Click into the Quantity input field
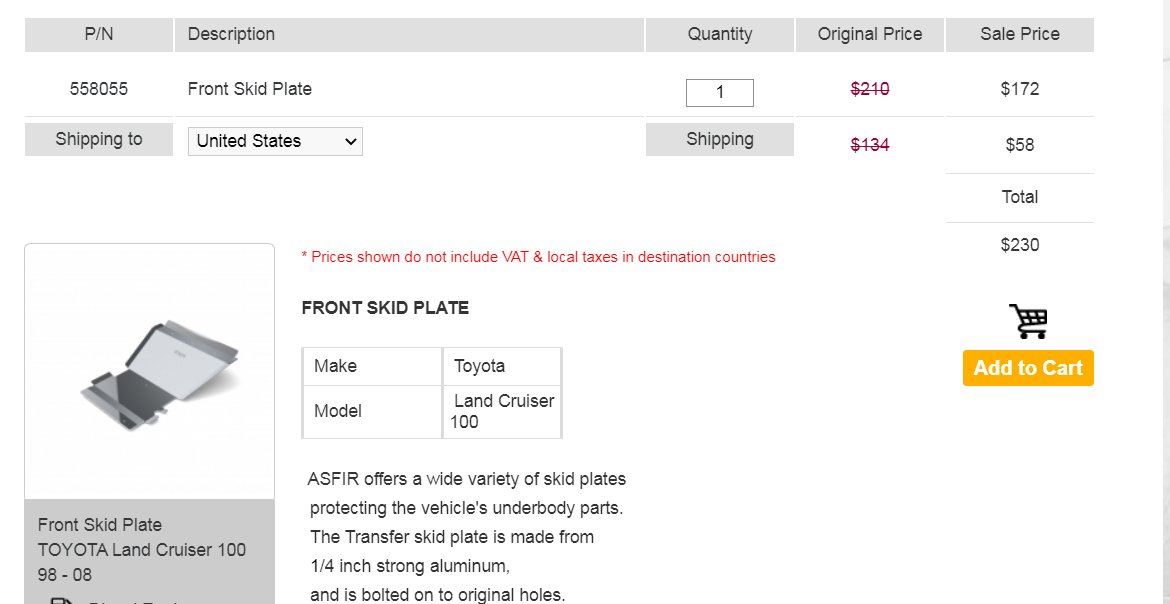Image resolution: width=1170 pixels, height=604 pixels. click(x=719, y=93)
